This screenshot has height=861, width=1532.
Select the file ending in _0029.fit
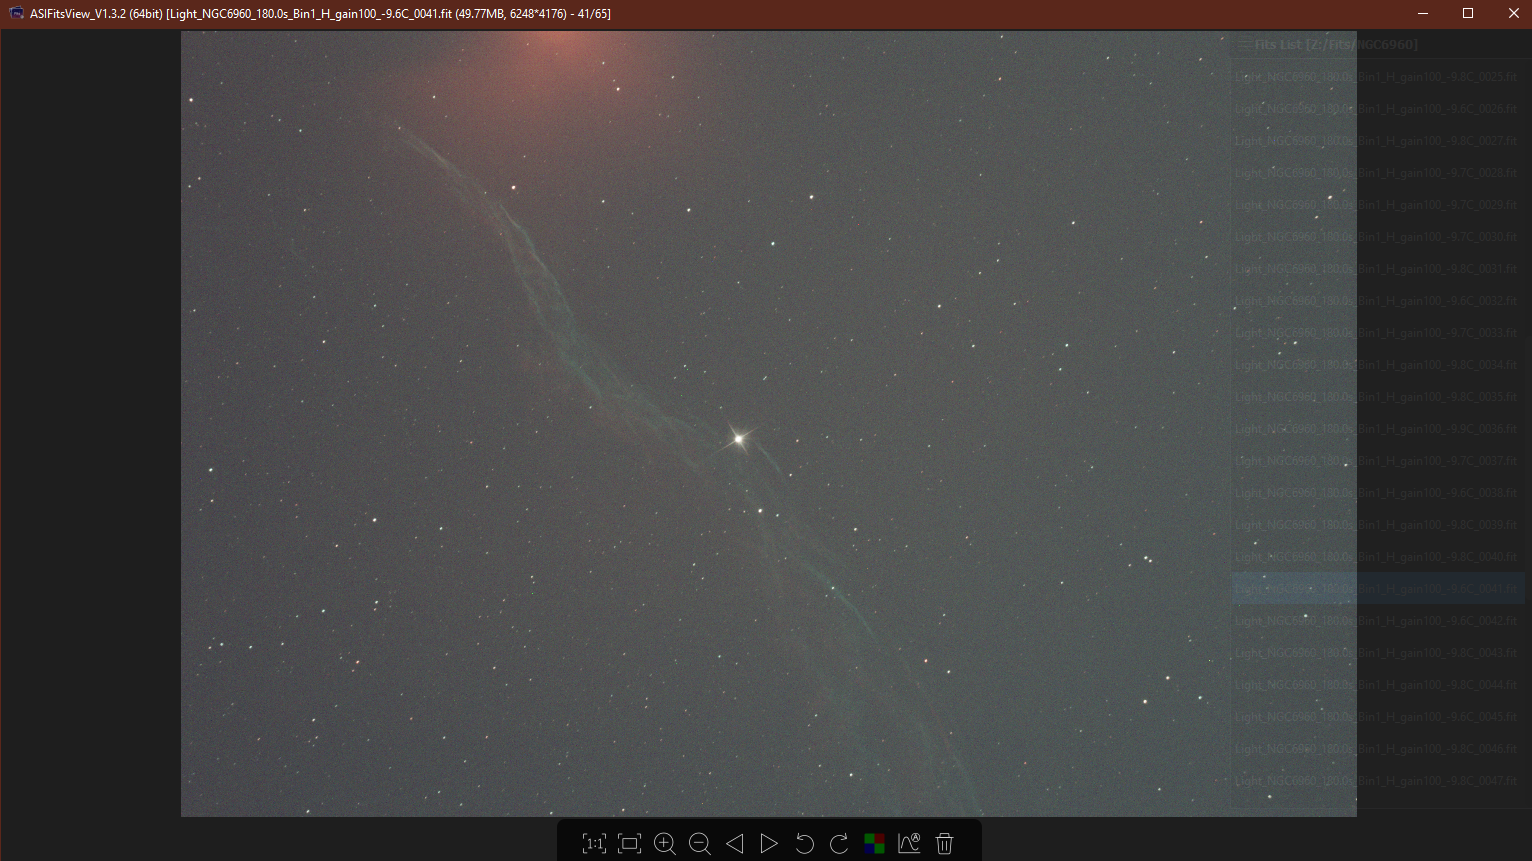pos(1378,205)
